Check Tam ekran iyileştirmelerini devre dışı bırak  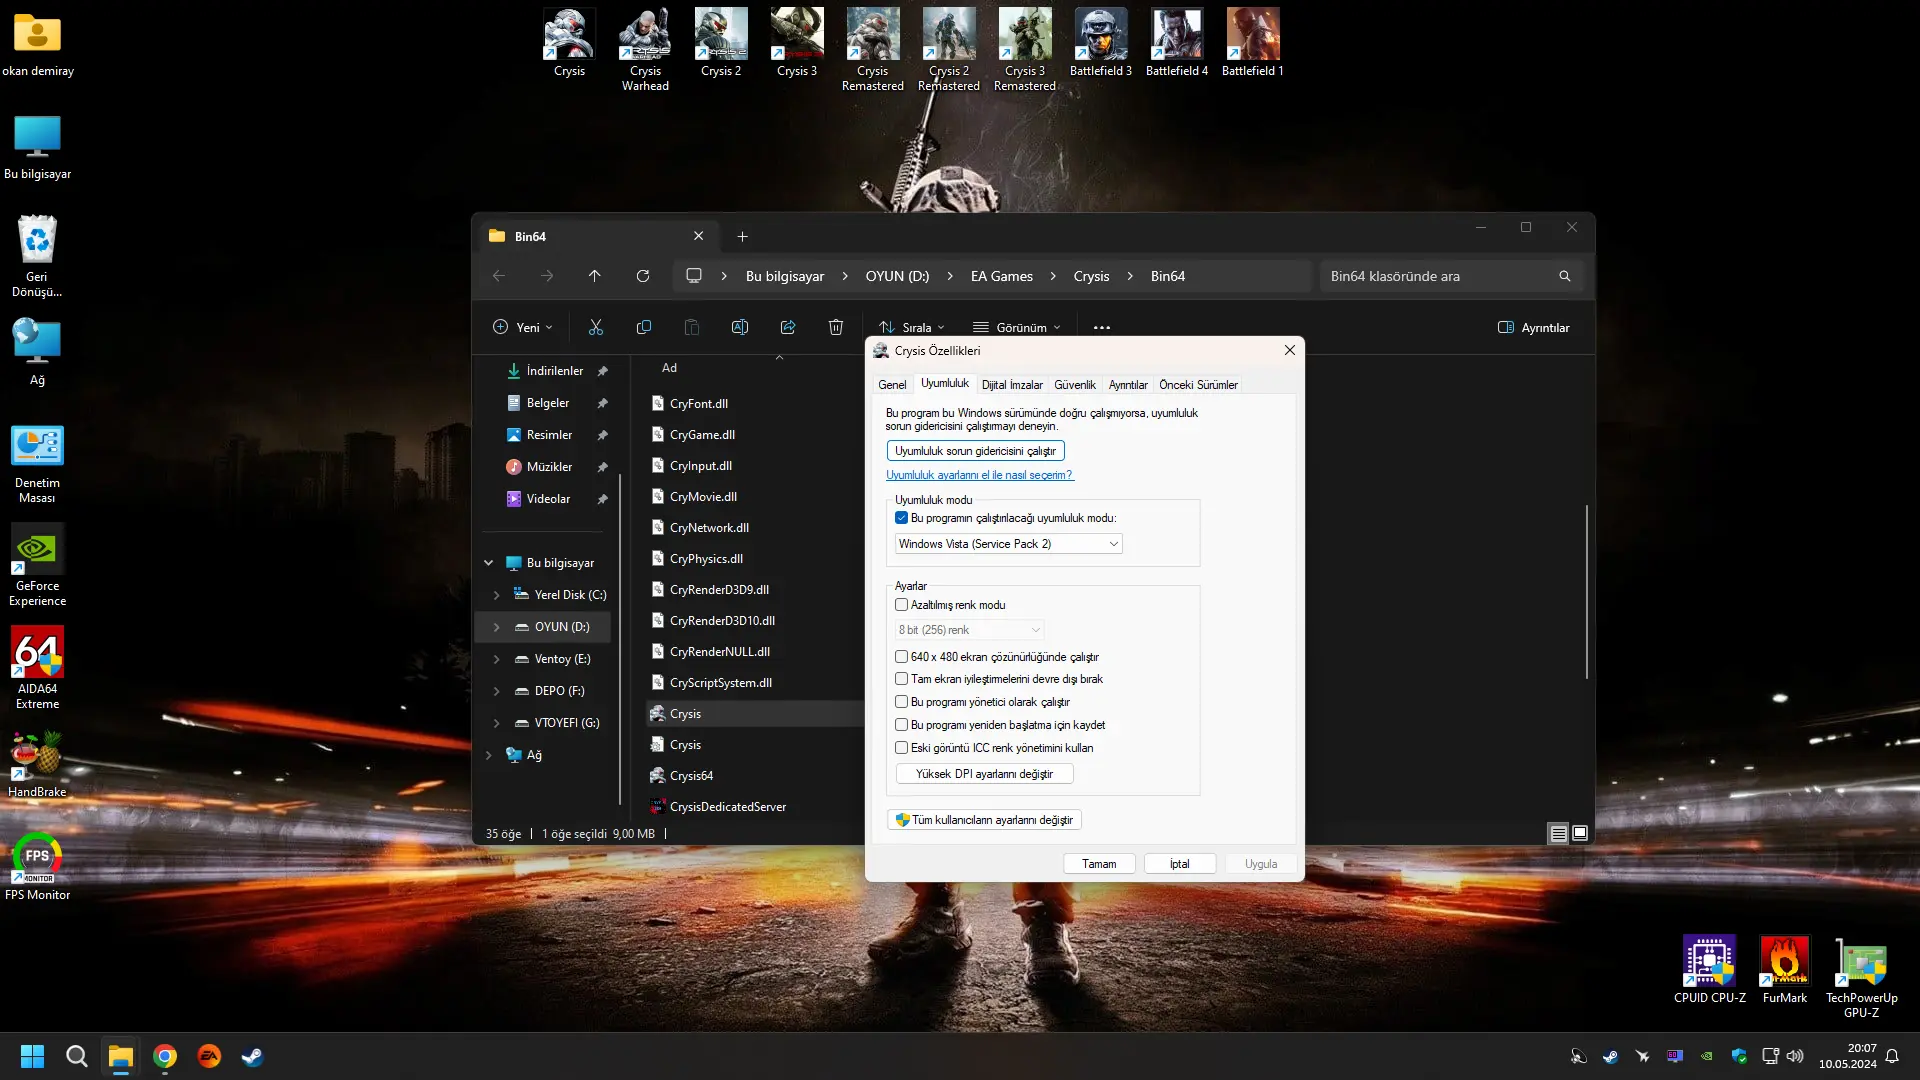(x=901, y=679)
